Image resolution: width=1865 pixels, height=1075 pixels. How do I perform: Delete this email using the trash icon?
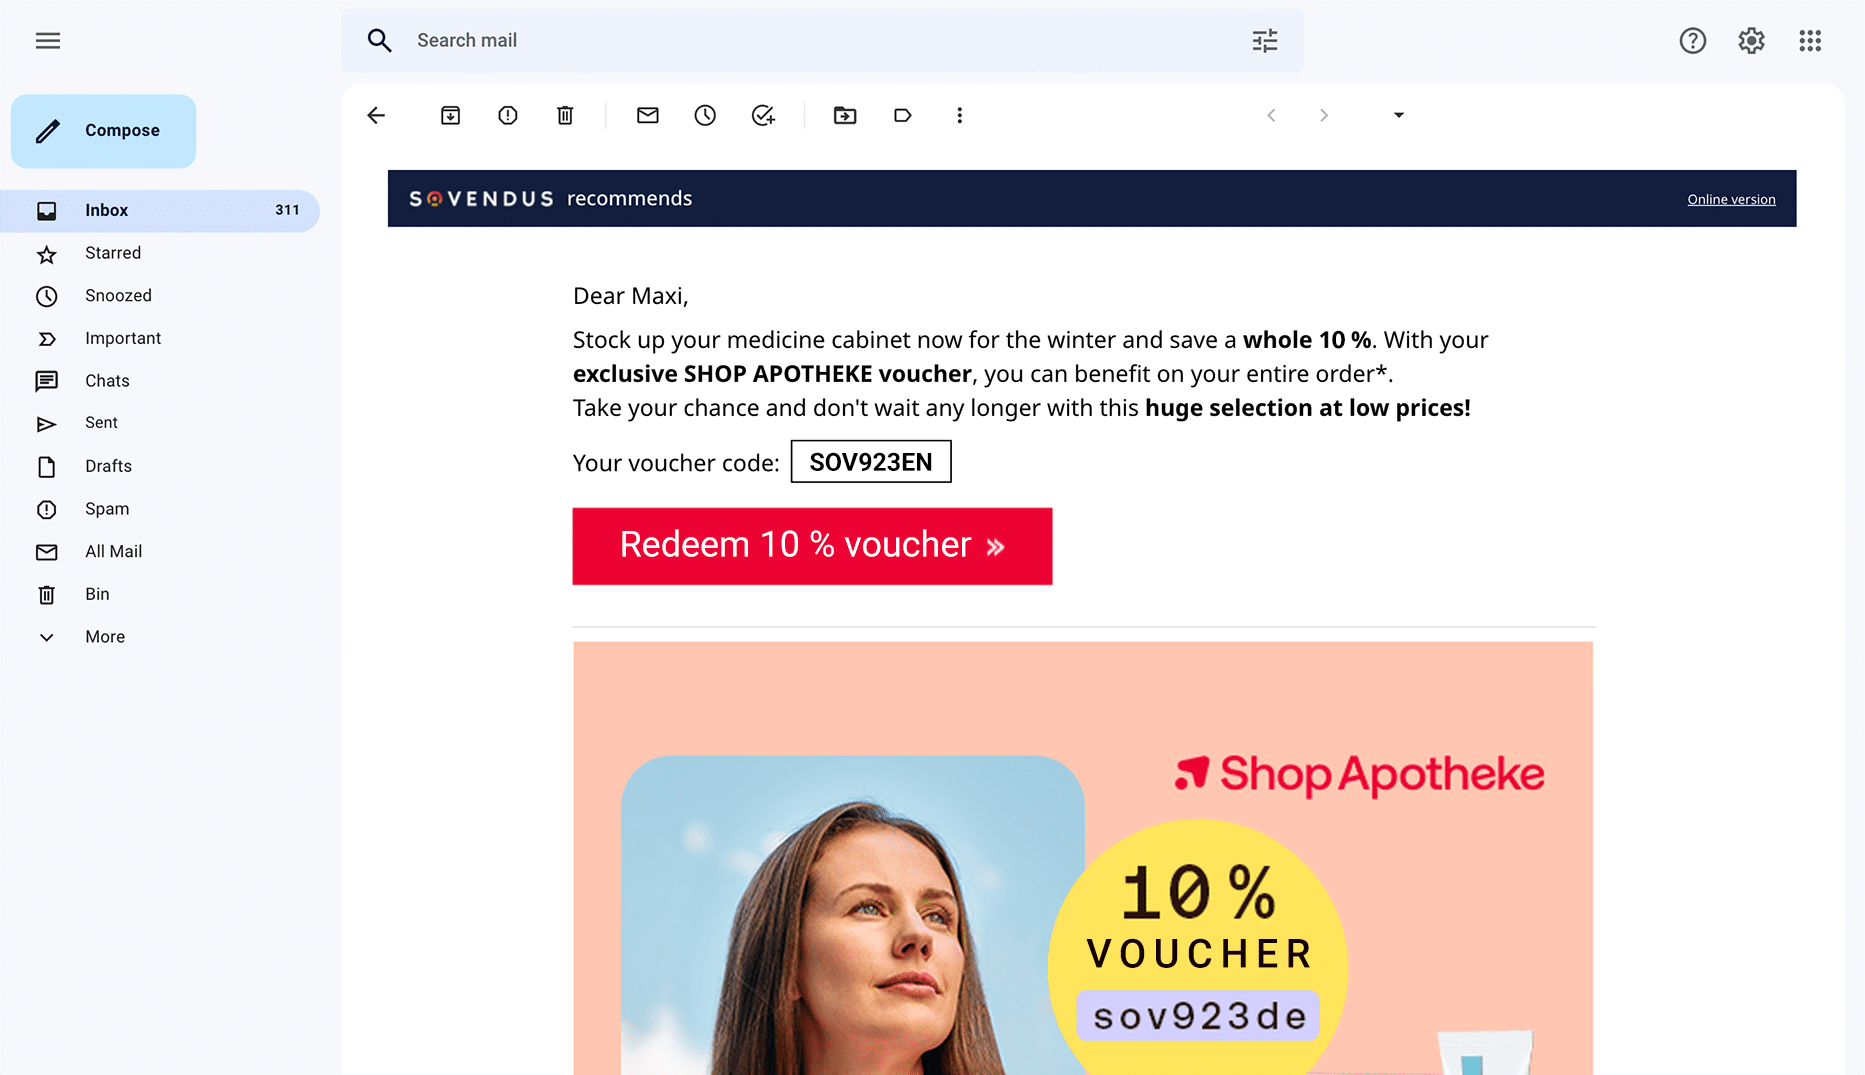[565, 116]
